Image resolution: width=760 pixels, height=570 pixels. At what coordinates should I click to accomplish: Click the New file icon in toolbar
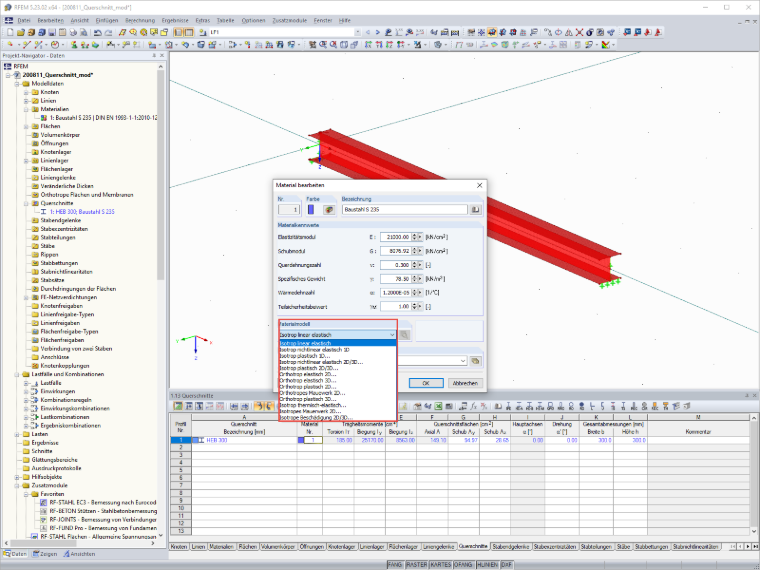click(x=10, y=32)
